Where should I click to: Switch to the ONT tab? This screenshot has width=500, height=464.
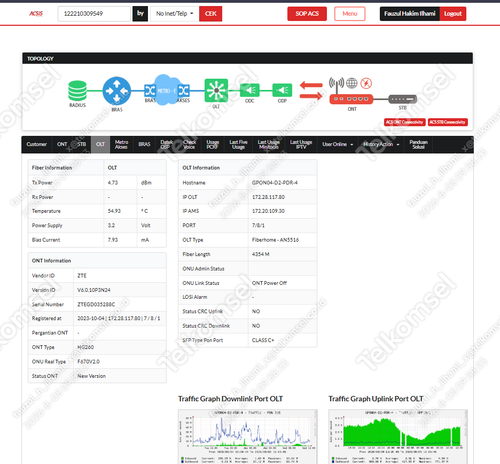62,144
